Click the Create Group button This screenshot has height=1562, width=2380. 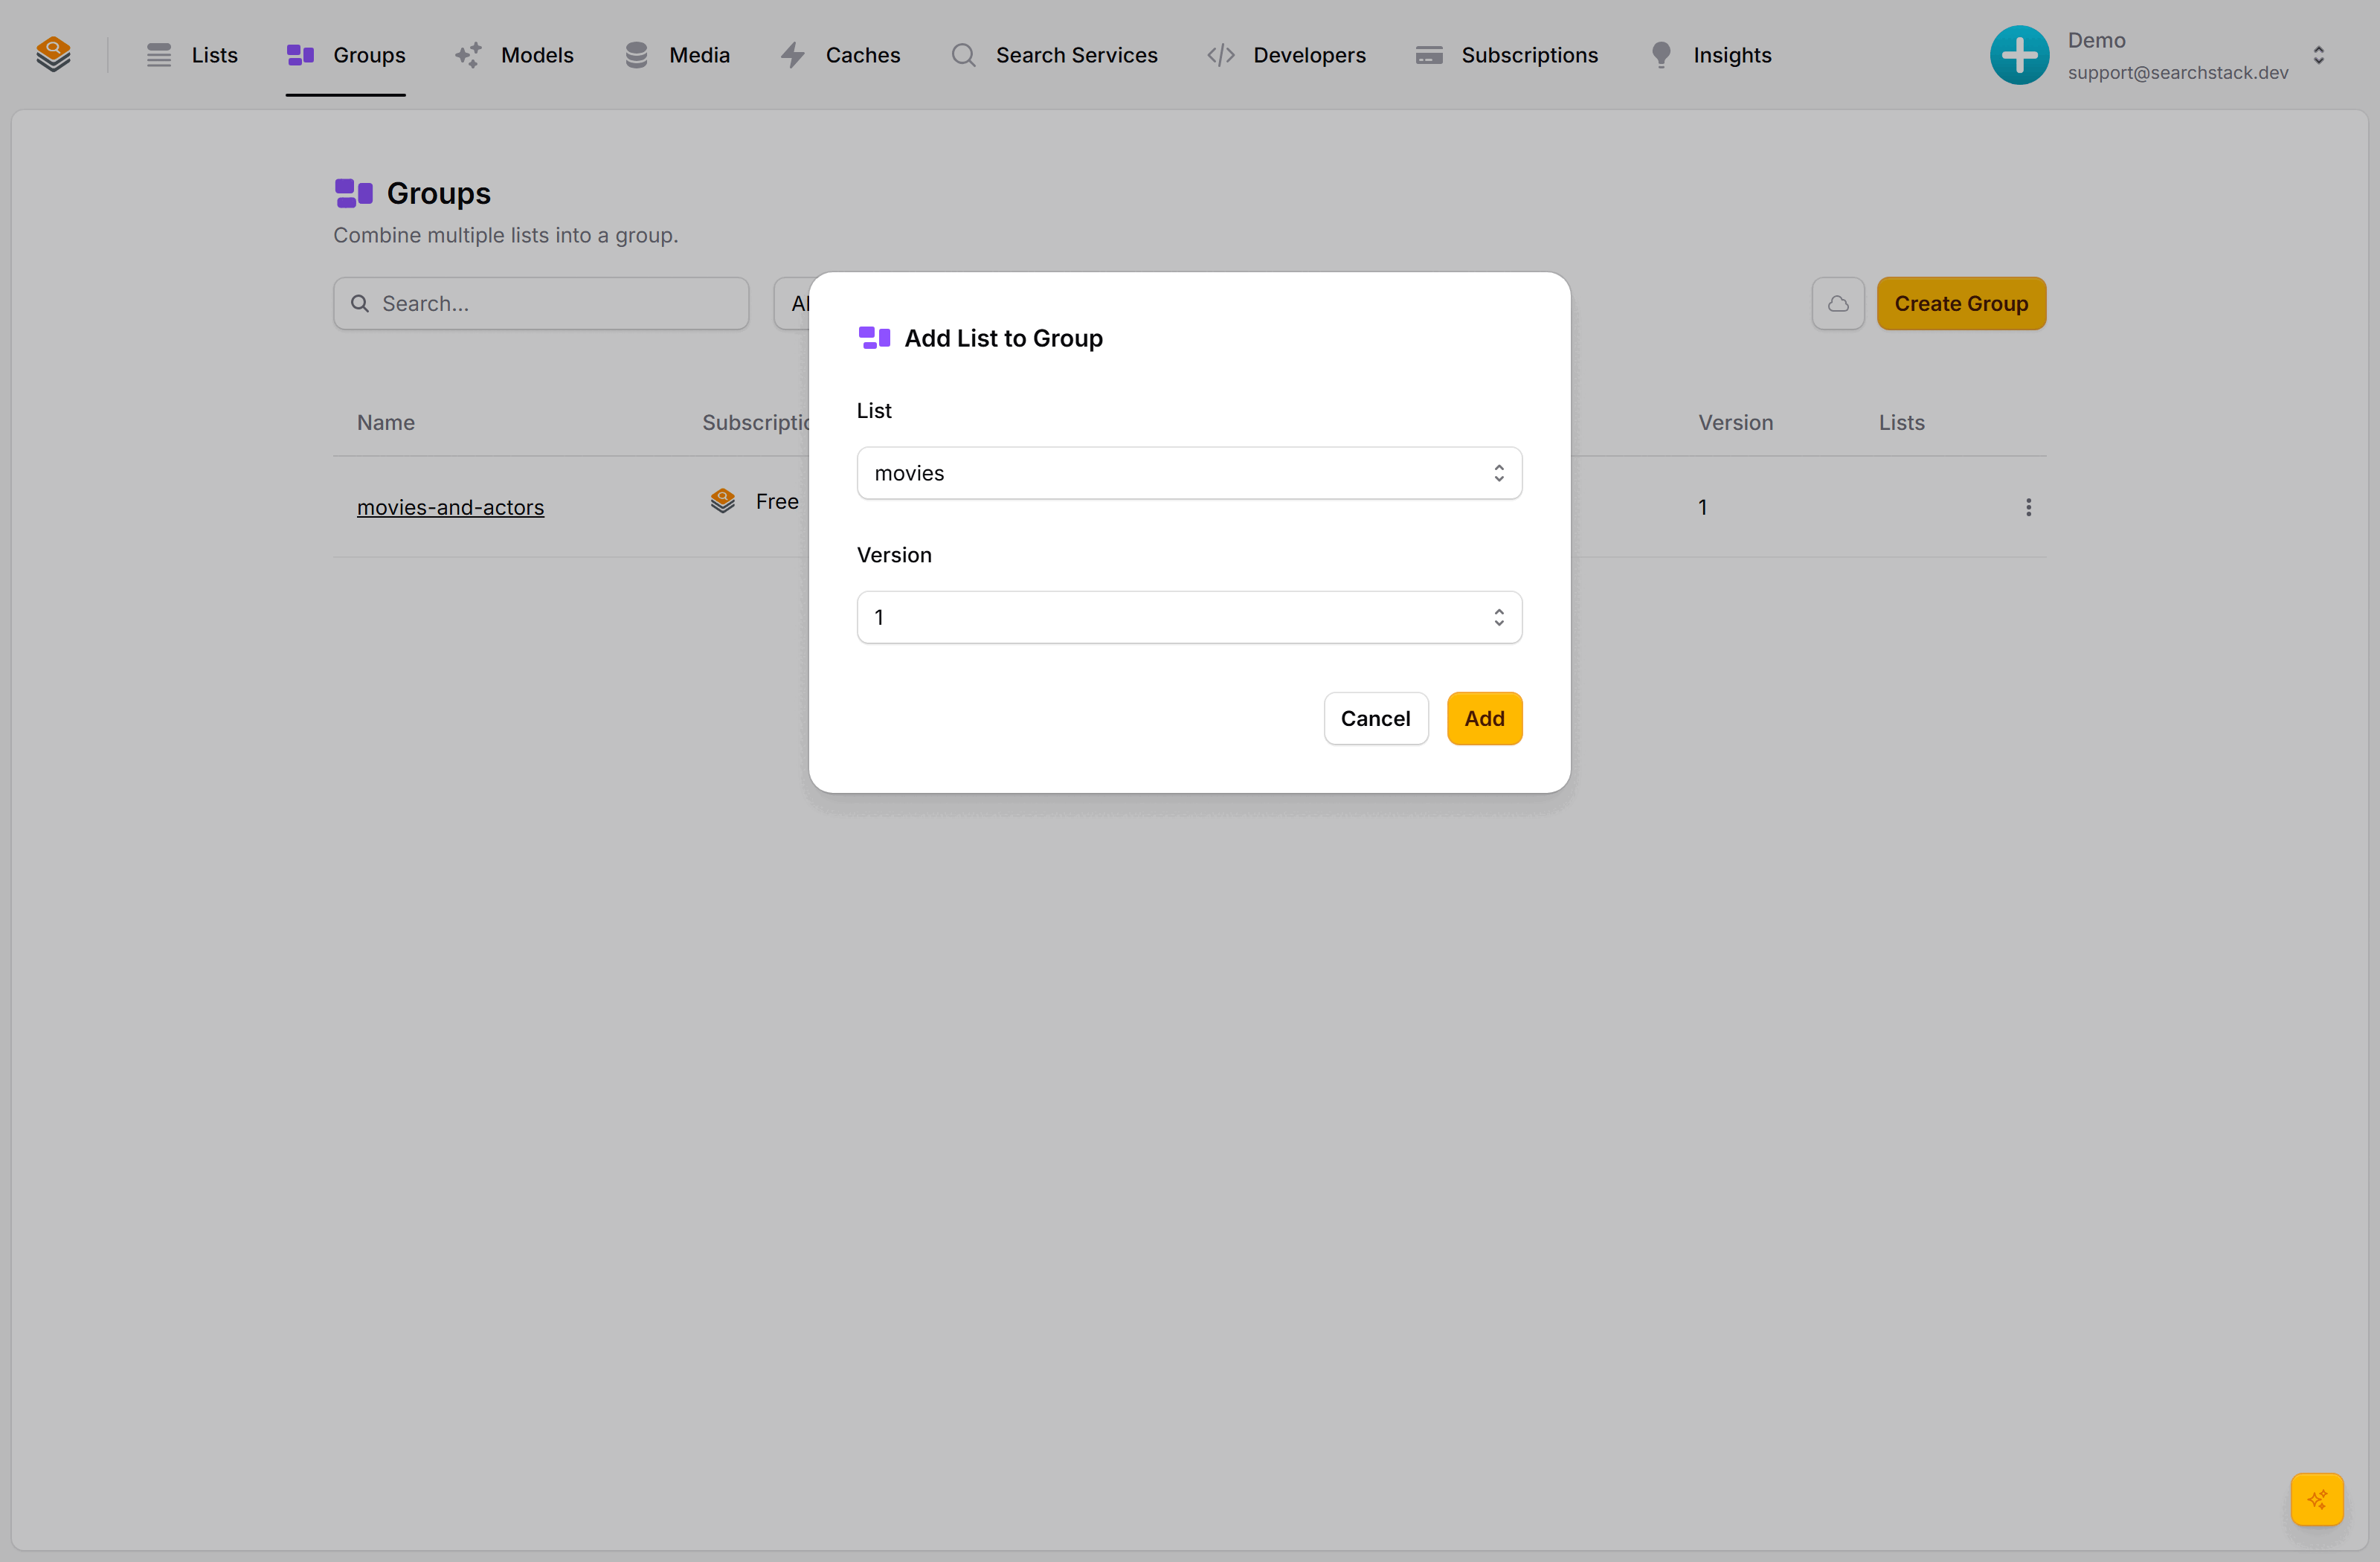[1961, 303]
